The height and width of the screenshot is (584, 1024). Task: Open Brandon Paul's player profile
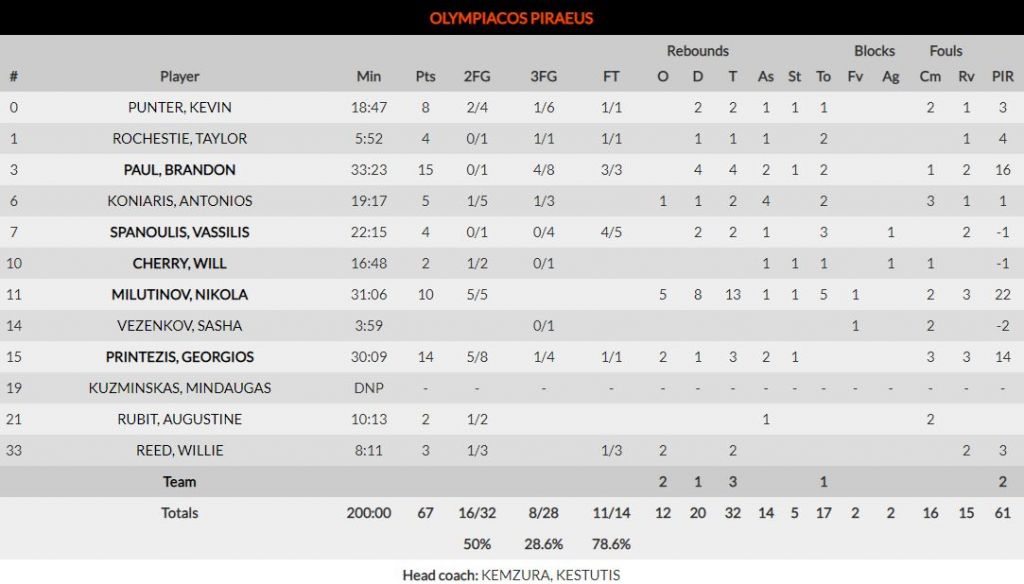click(x=180, y=170)
